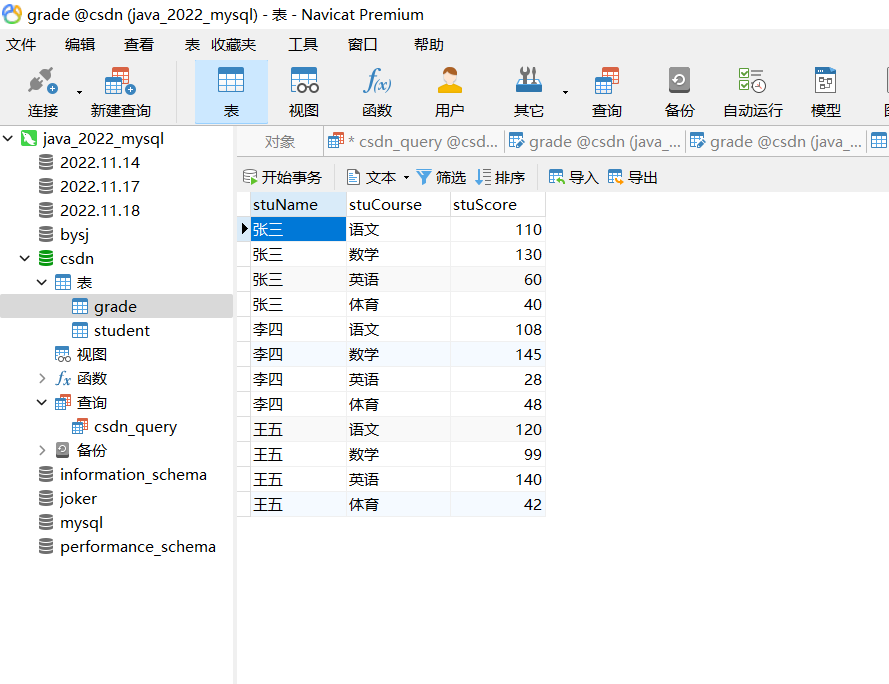Create a new query with 新建查询
The image size is (889, 684).
120,92
